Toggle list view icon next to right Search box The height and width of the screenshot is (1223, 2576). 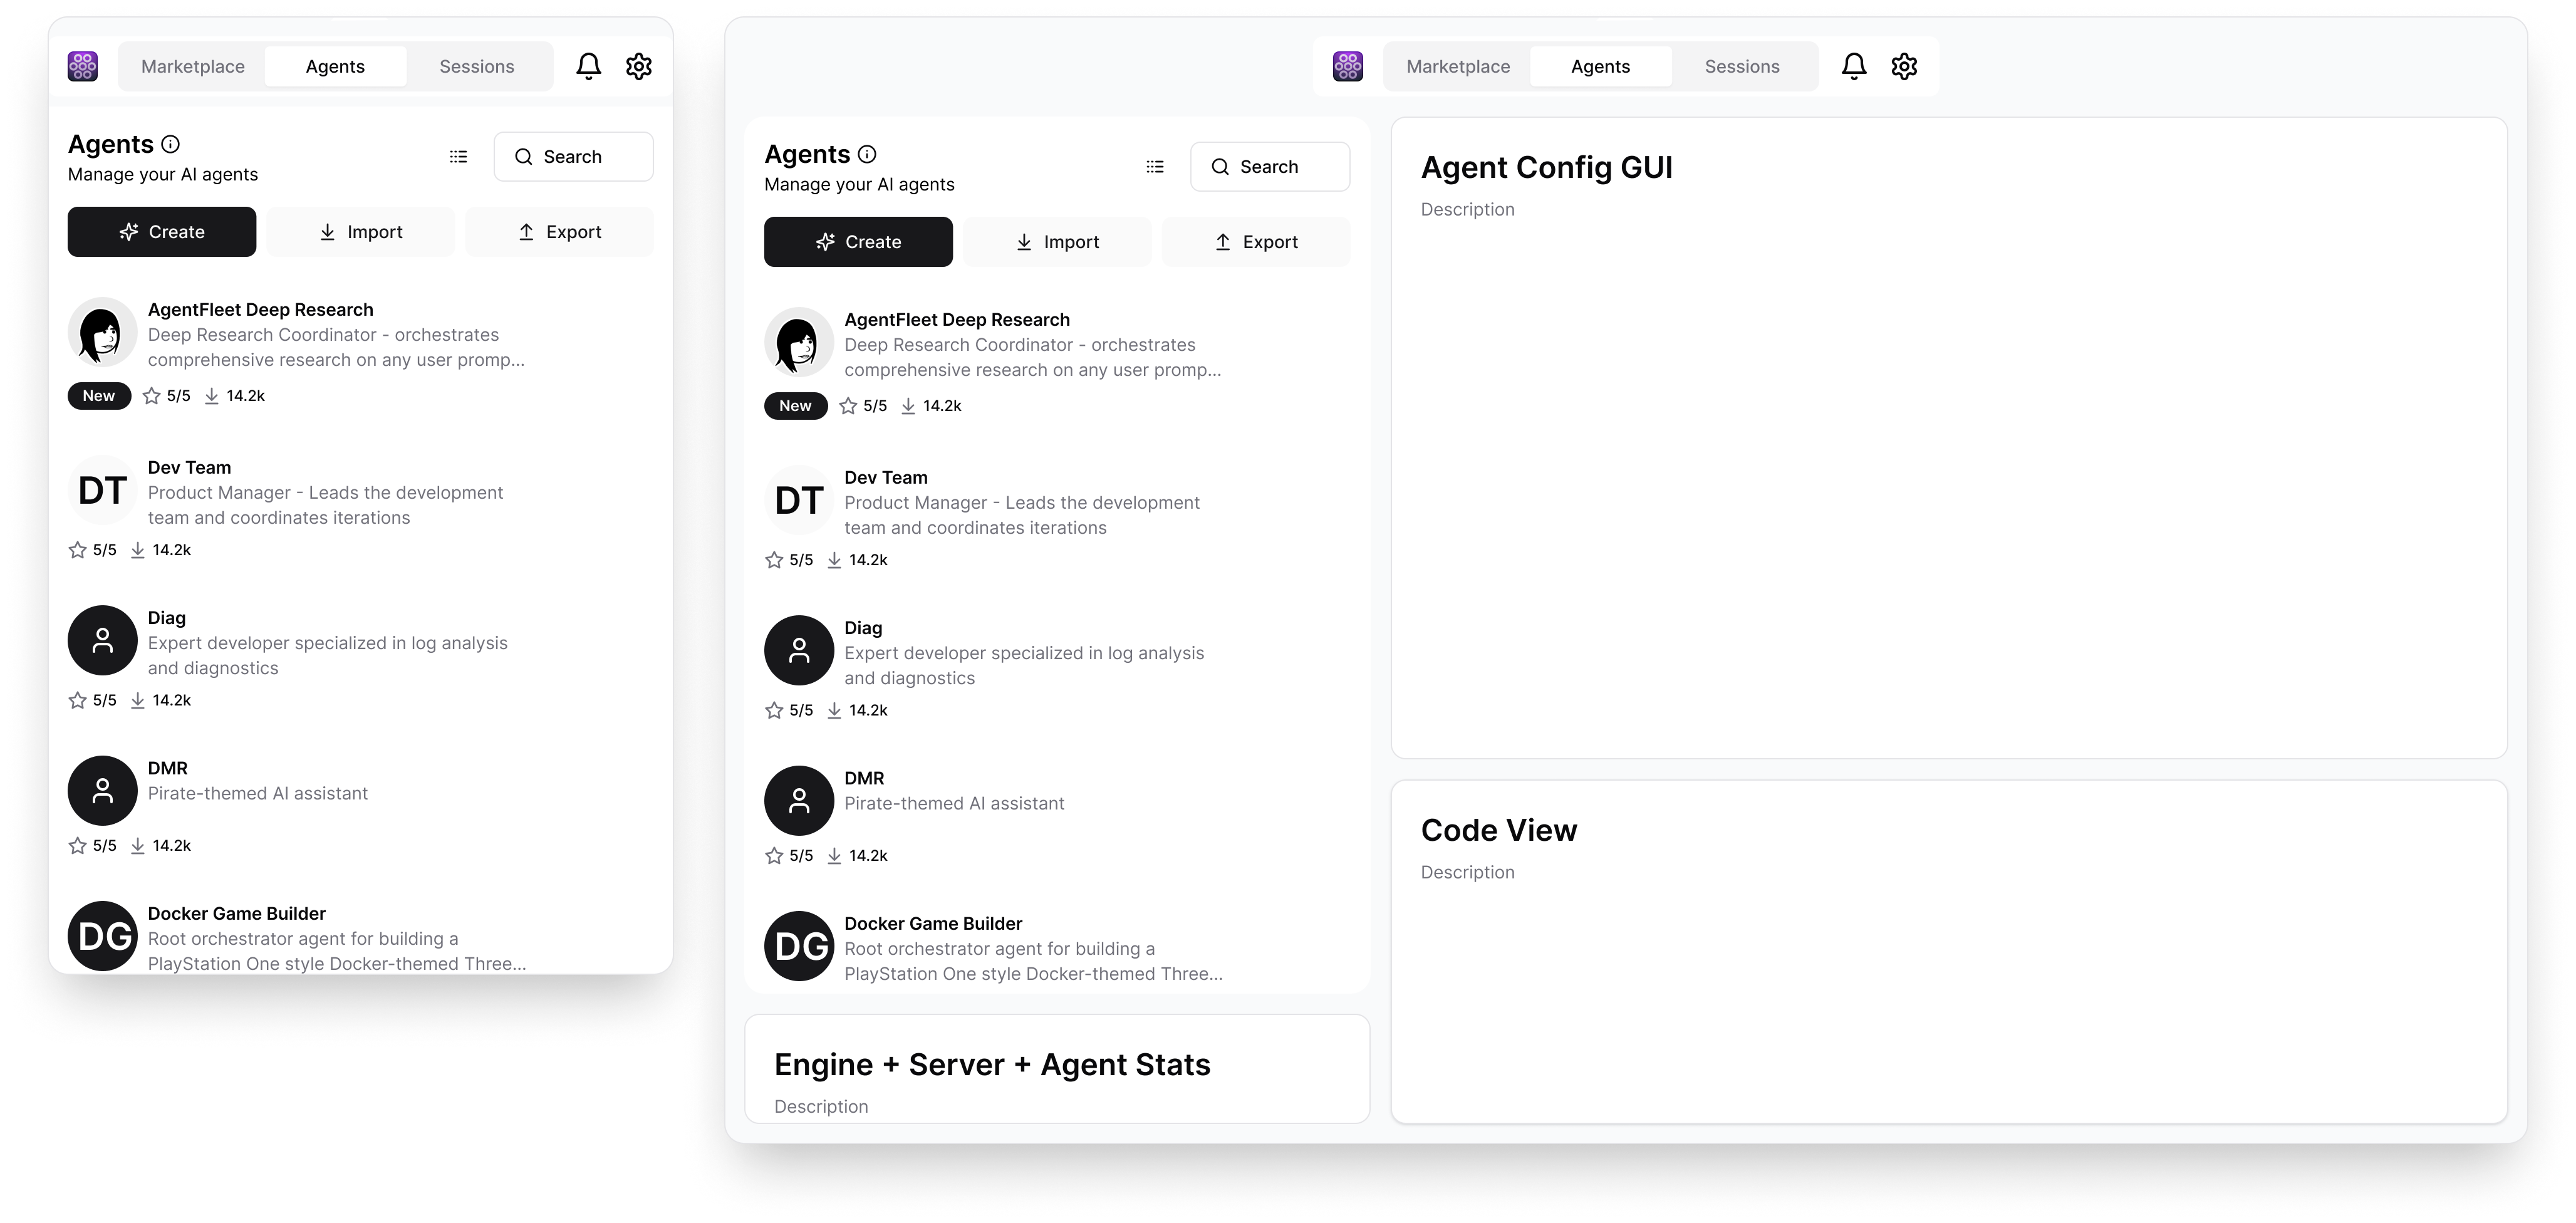tap(1155, 167)
